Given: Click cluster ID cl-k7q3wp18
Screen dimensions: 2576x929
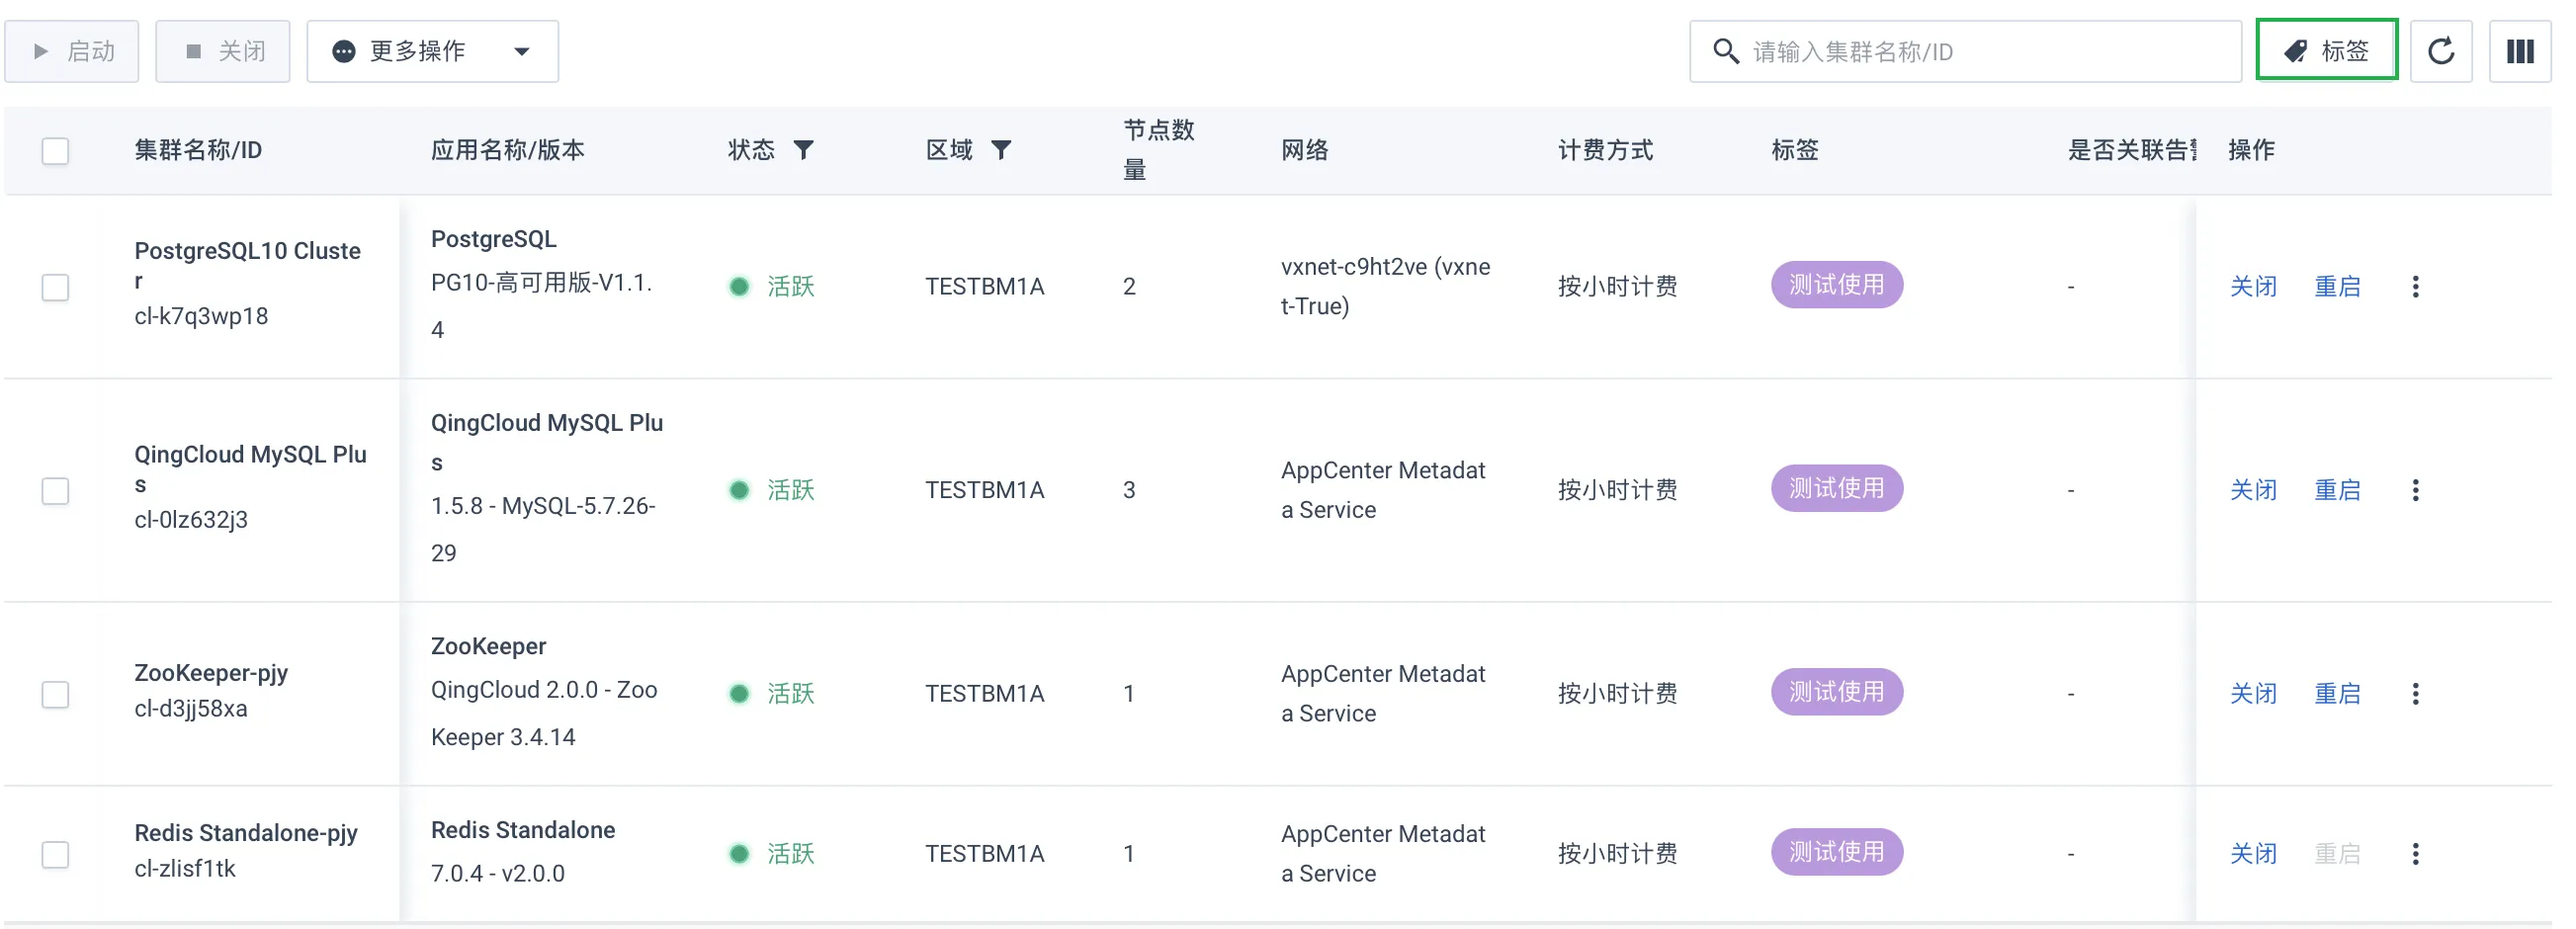Looking at the screenshot, I should click(201, 316).
